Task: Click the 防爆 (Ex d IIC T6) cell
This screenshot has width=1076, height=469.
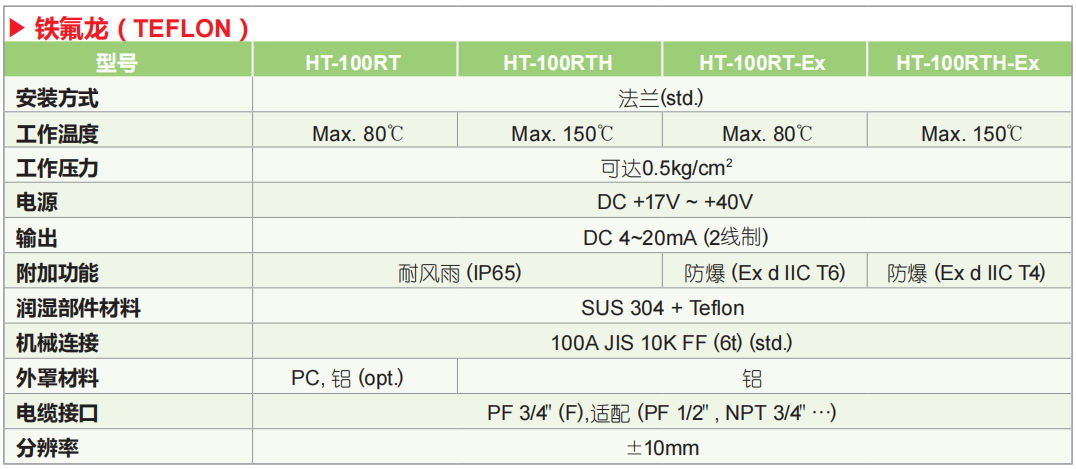Action: pyautogui.click(x=764, y=272)
